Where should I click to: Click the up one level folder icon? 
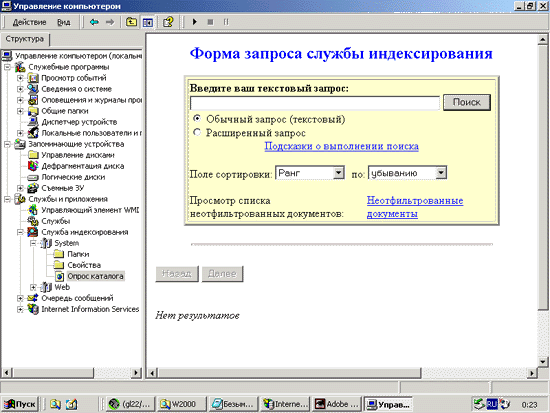131,22
